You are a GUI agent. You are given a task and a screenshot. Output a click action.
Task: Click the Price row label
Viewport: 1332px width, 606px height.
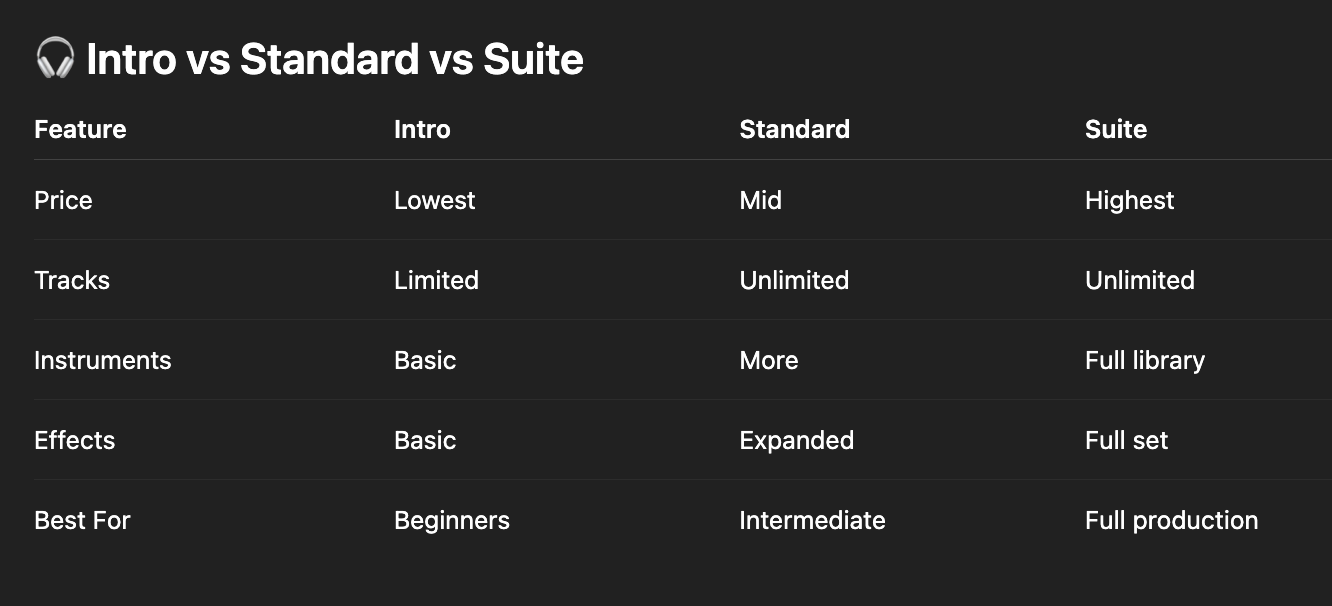point(63,200)
